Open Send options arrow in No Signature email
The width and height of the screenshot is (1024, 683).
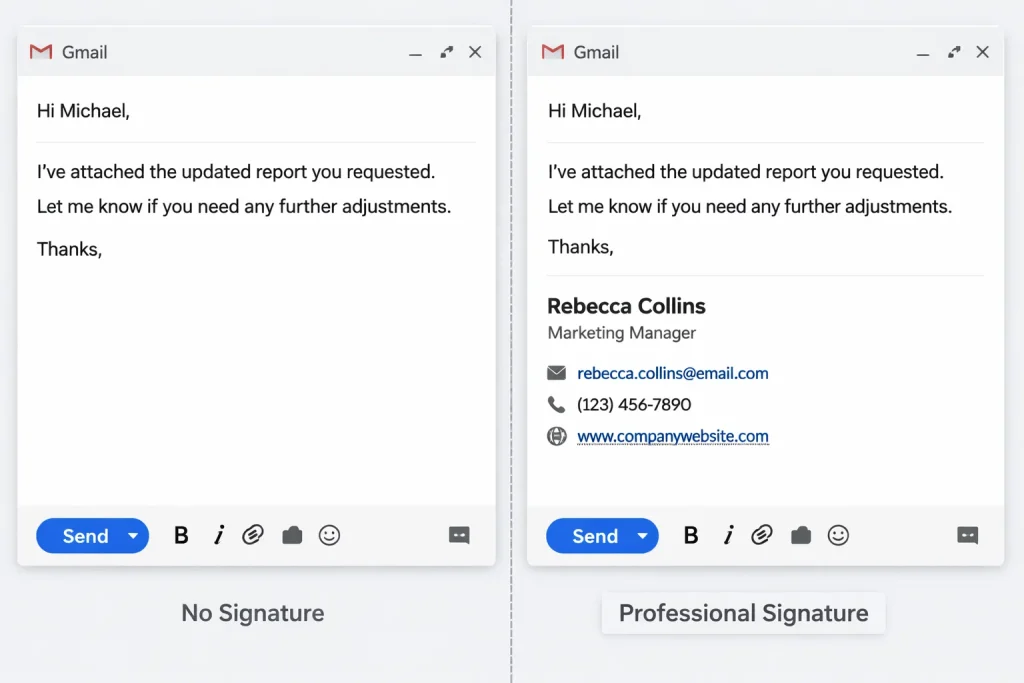[133, 536]
